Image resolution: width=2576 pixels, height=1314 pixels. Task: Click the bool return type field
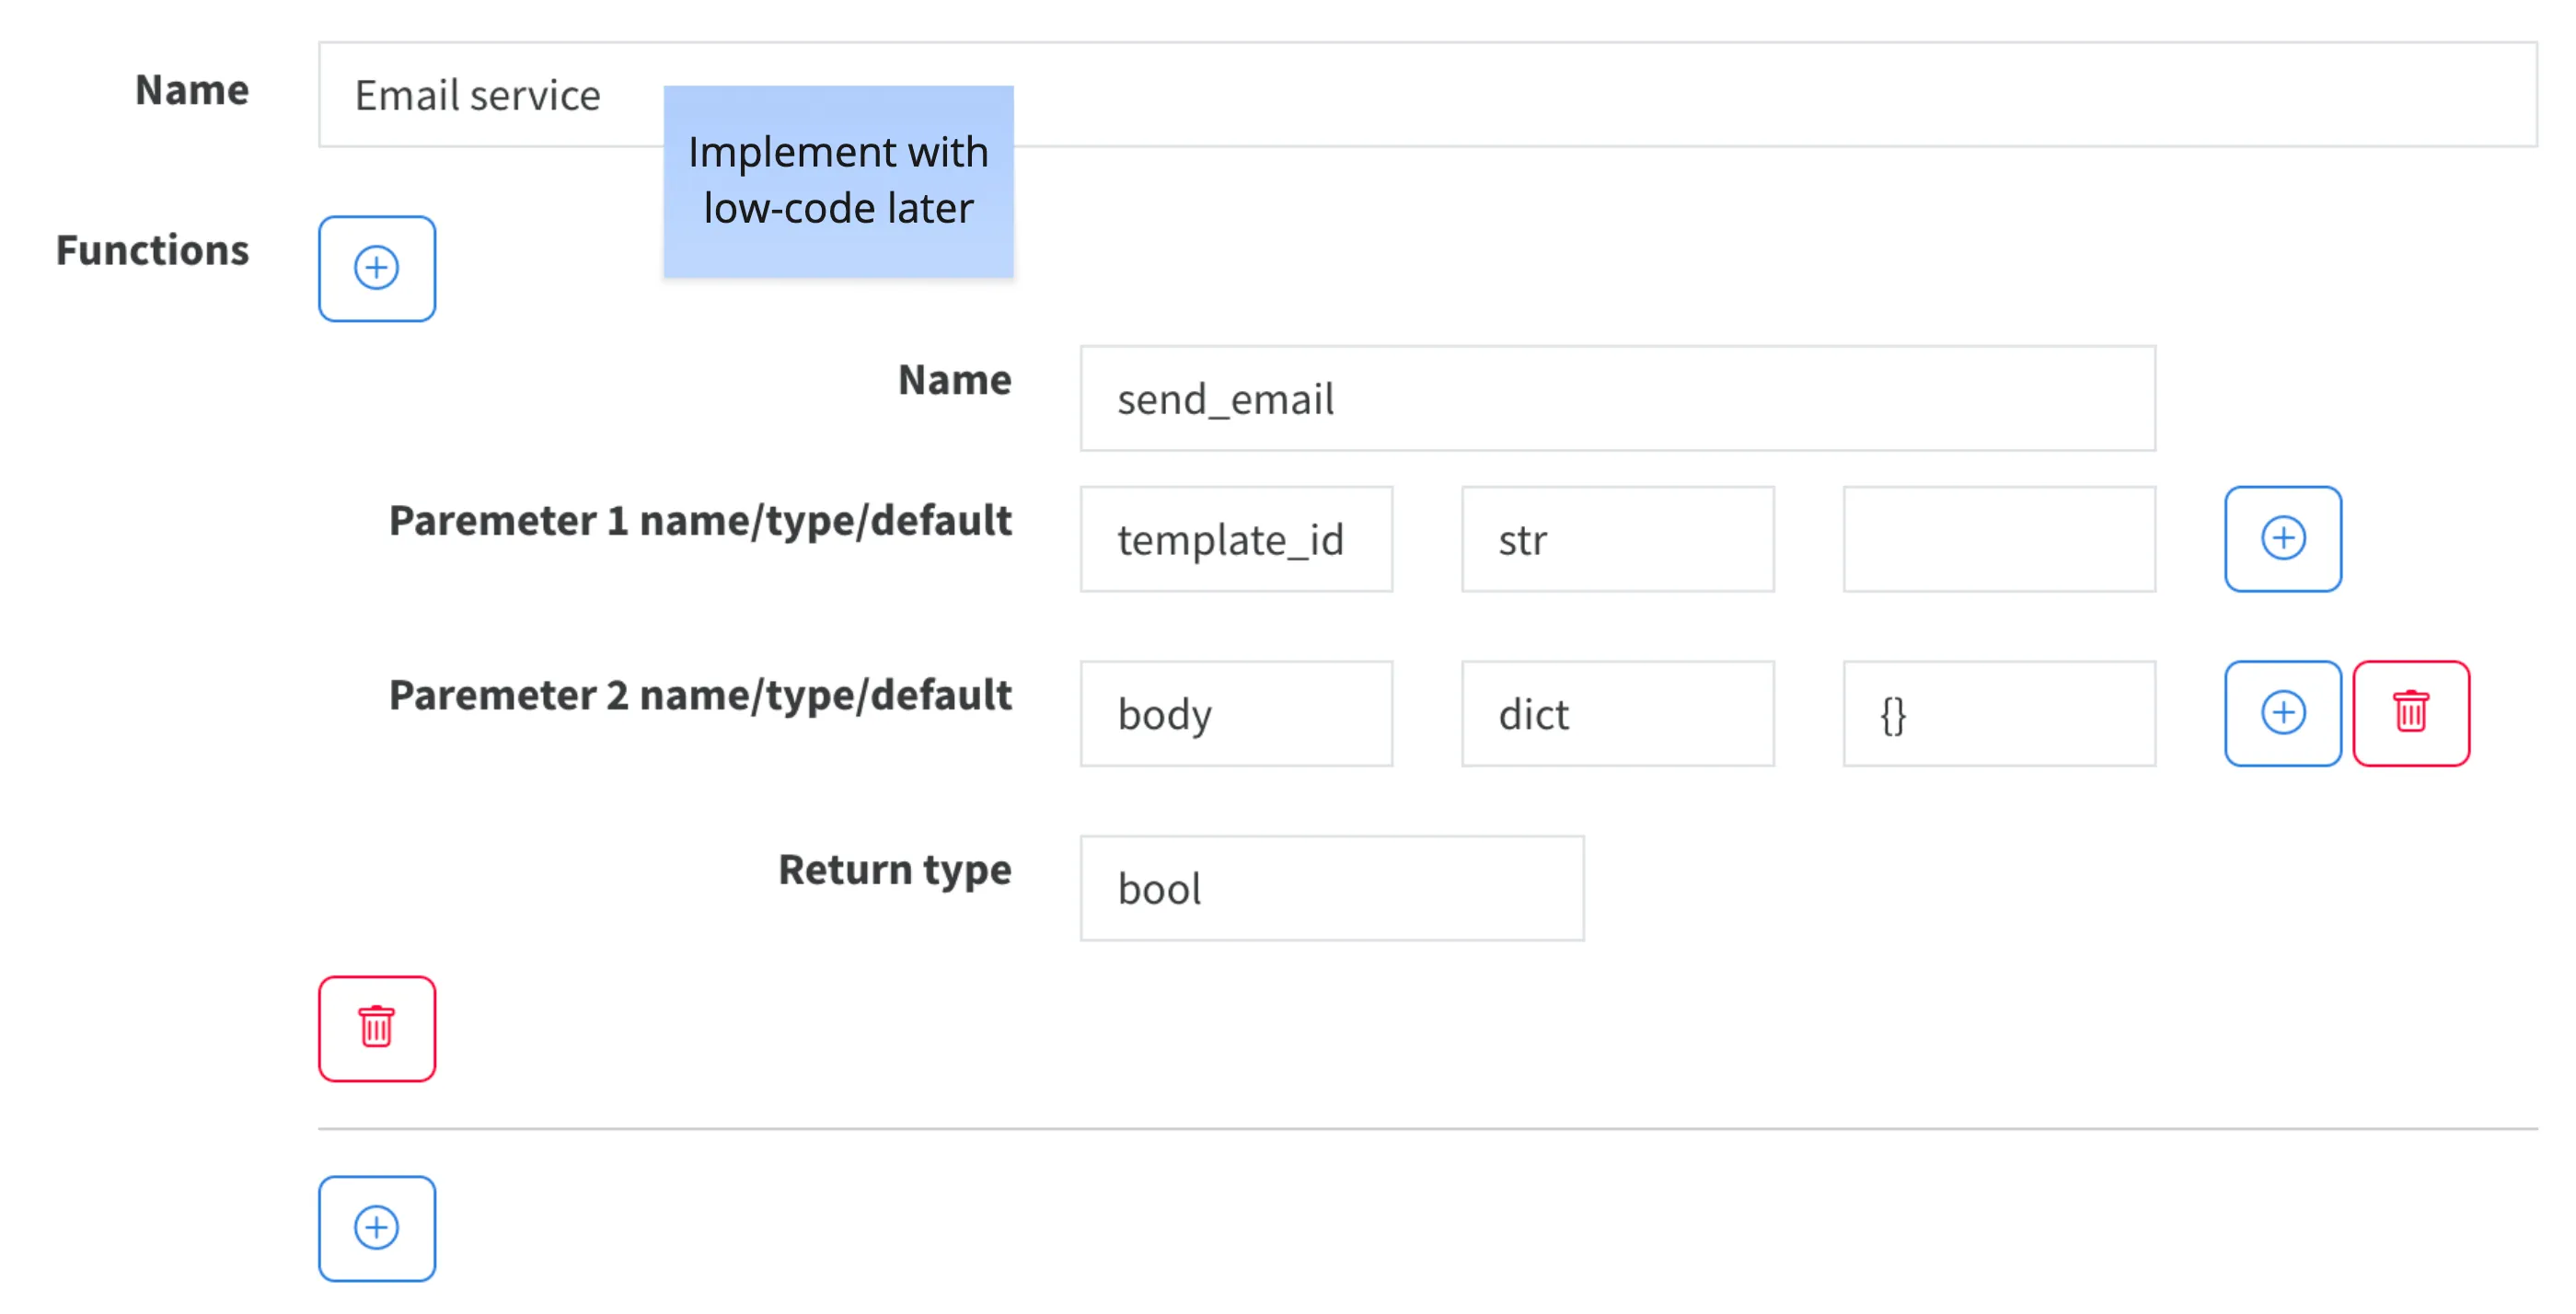pyautogui.click(x=1332, y=887)
